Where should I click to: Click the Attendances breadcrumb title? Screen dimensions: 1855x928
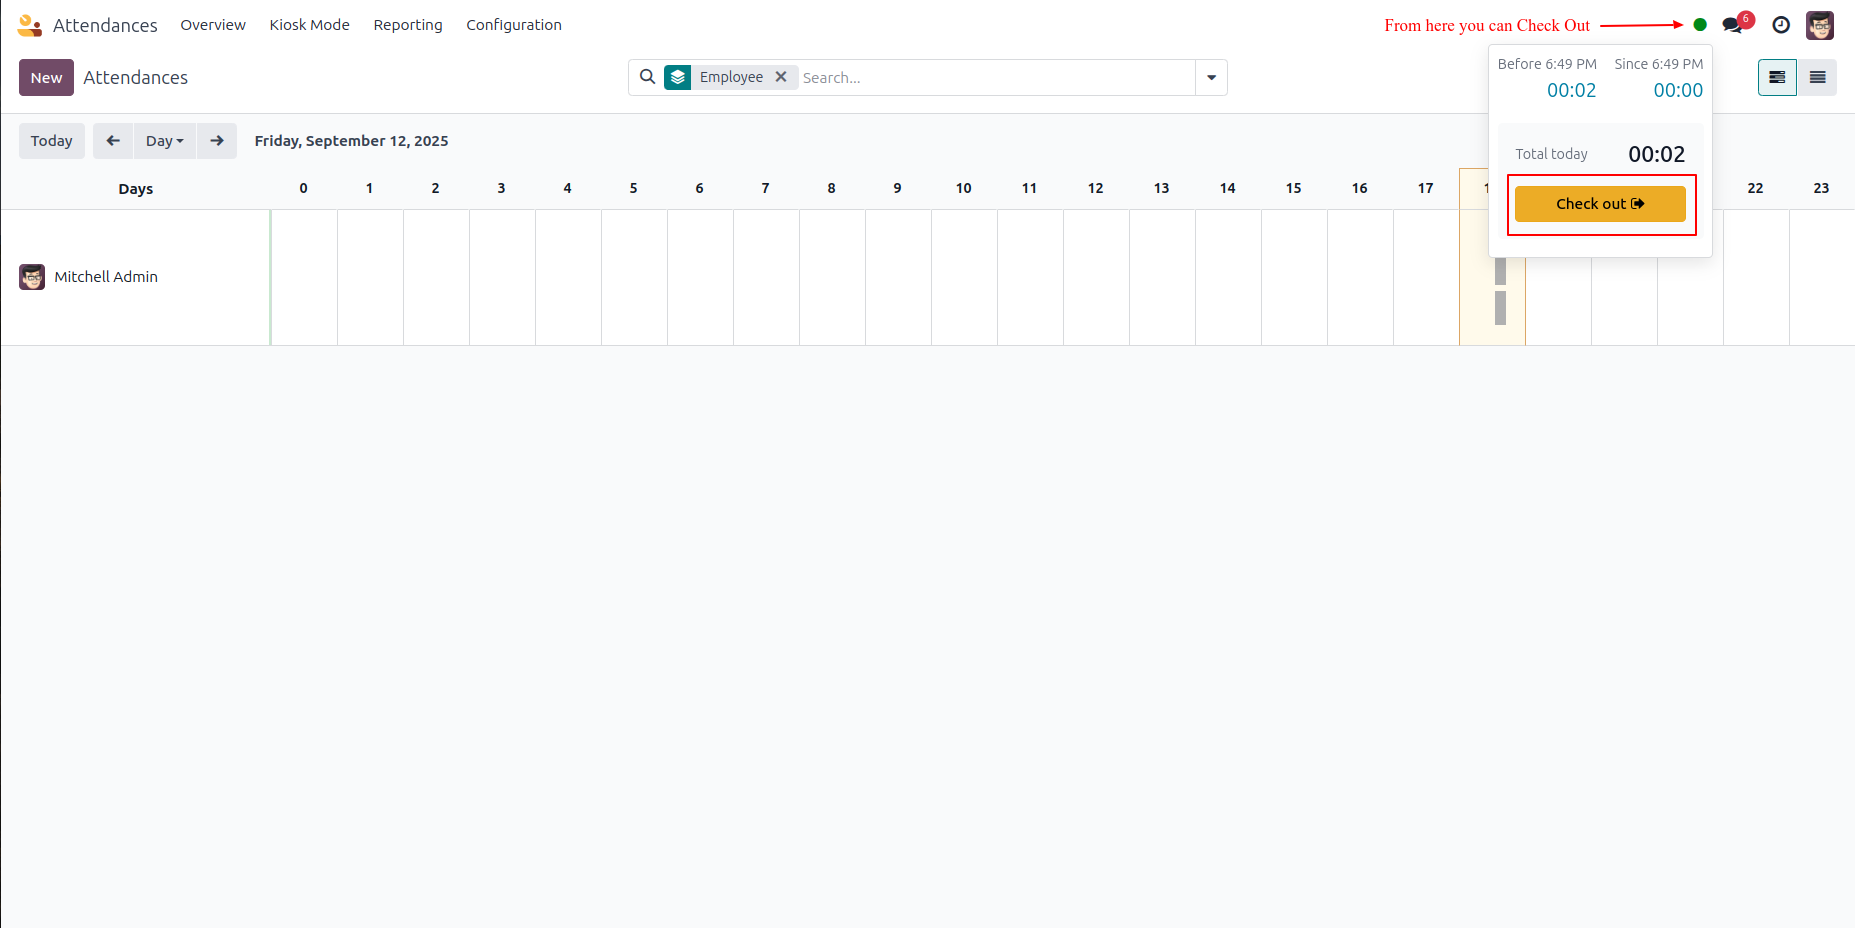click(135, 78)
